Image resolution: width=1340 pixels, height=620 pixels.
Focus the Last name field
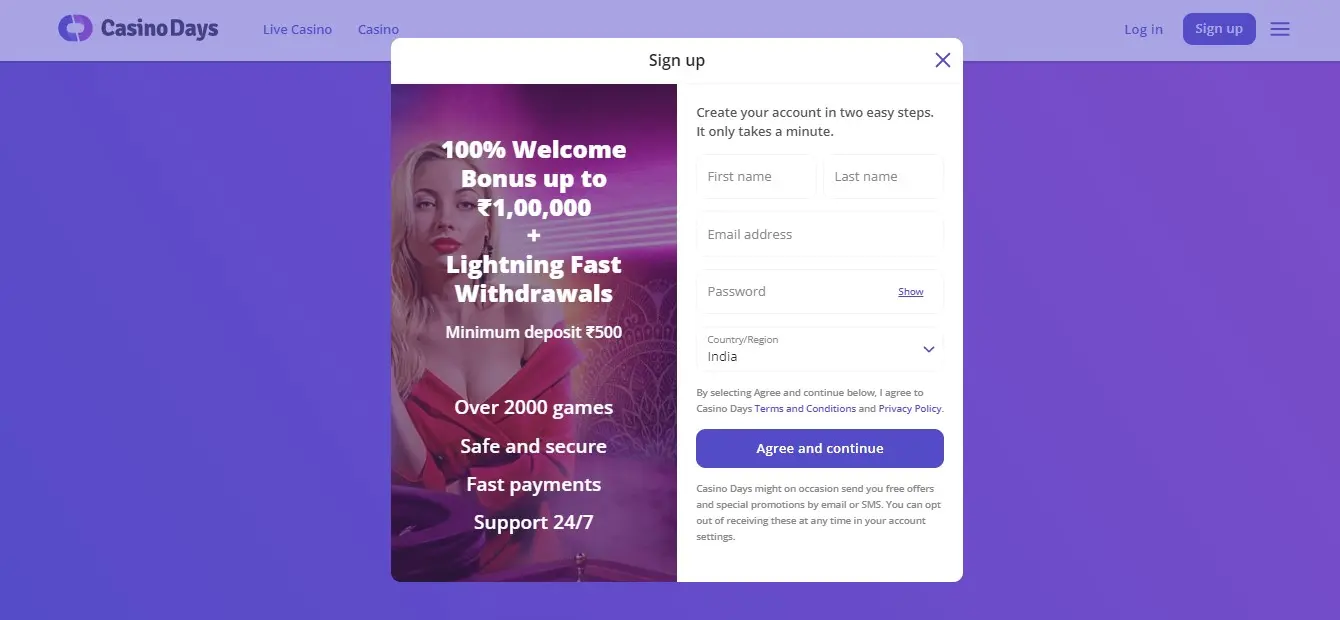tap(883, 177)
